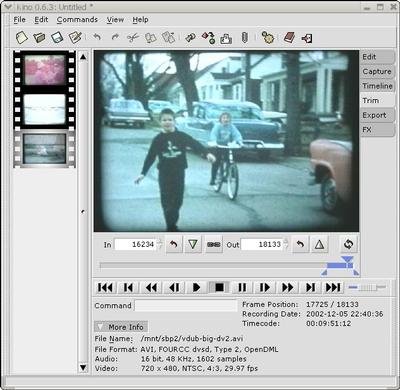
Task: Click the Undo arrow in the main toolbar
Action: (x=97, y=37)
